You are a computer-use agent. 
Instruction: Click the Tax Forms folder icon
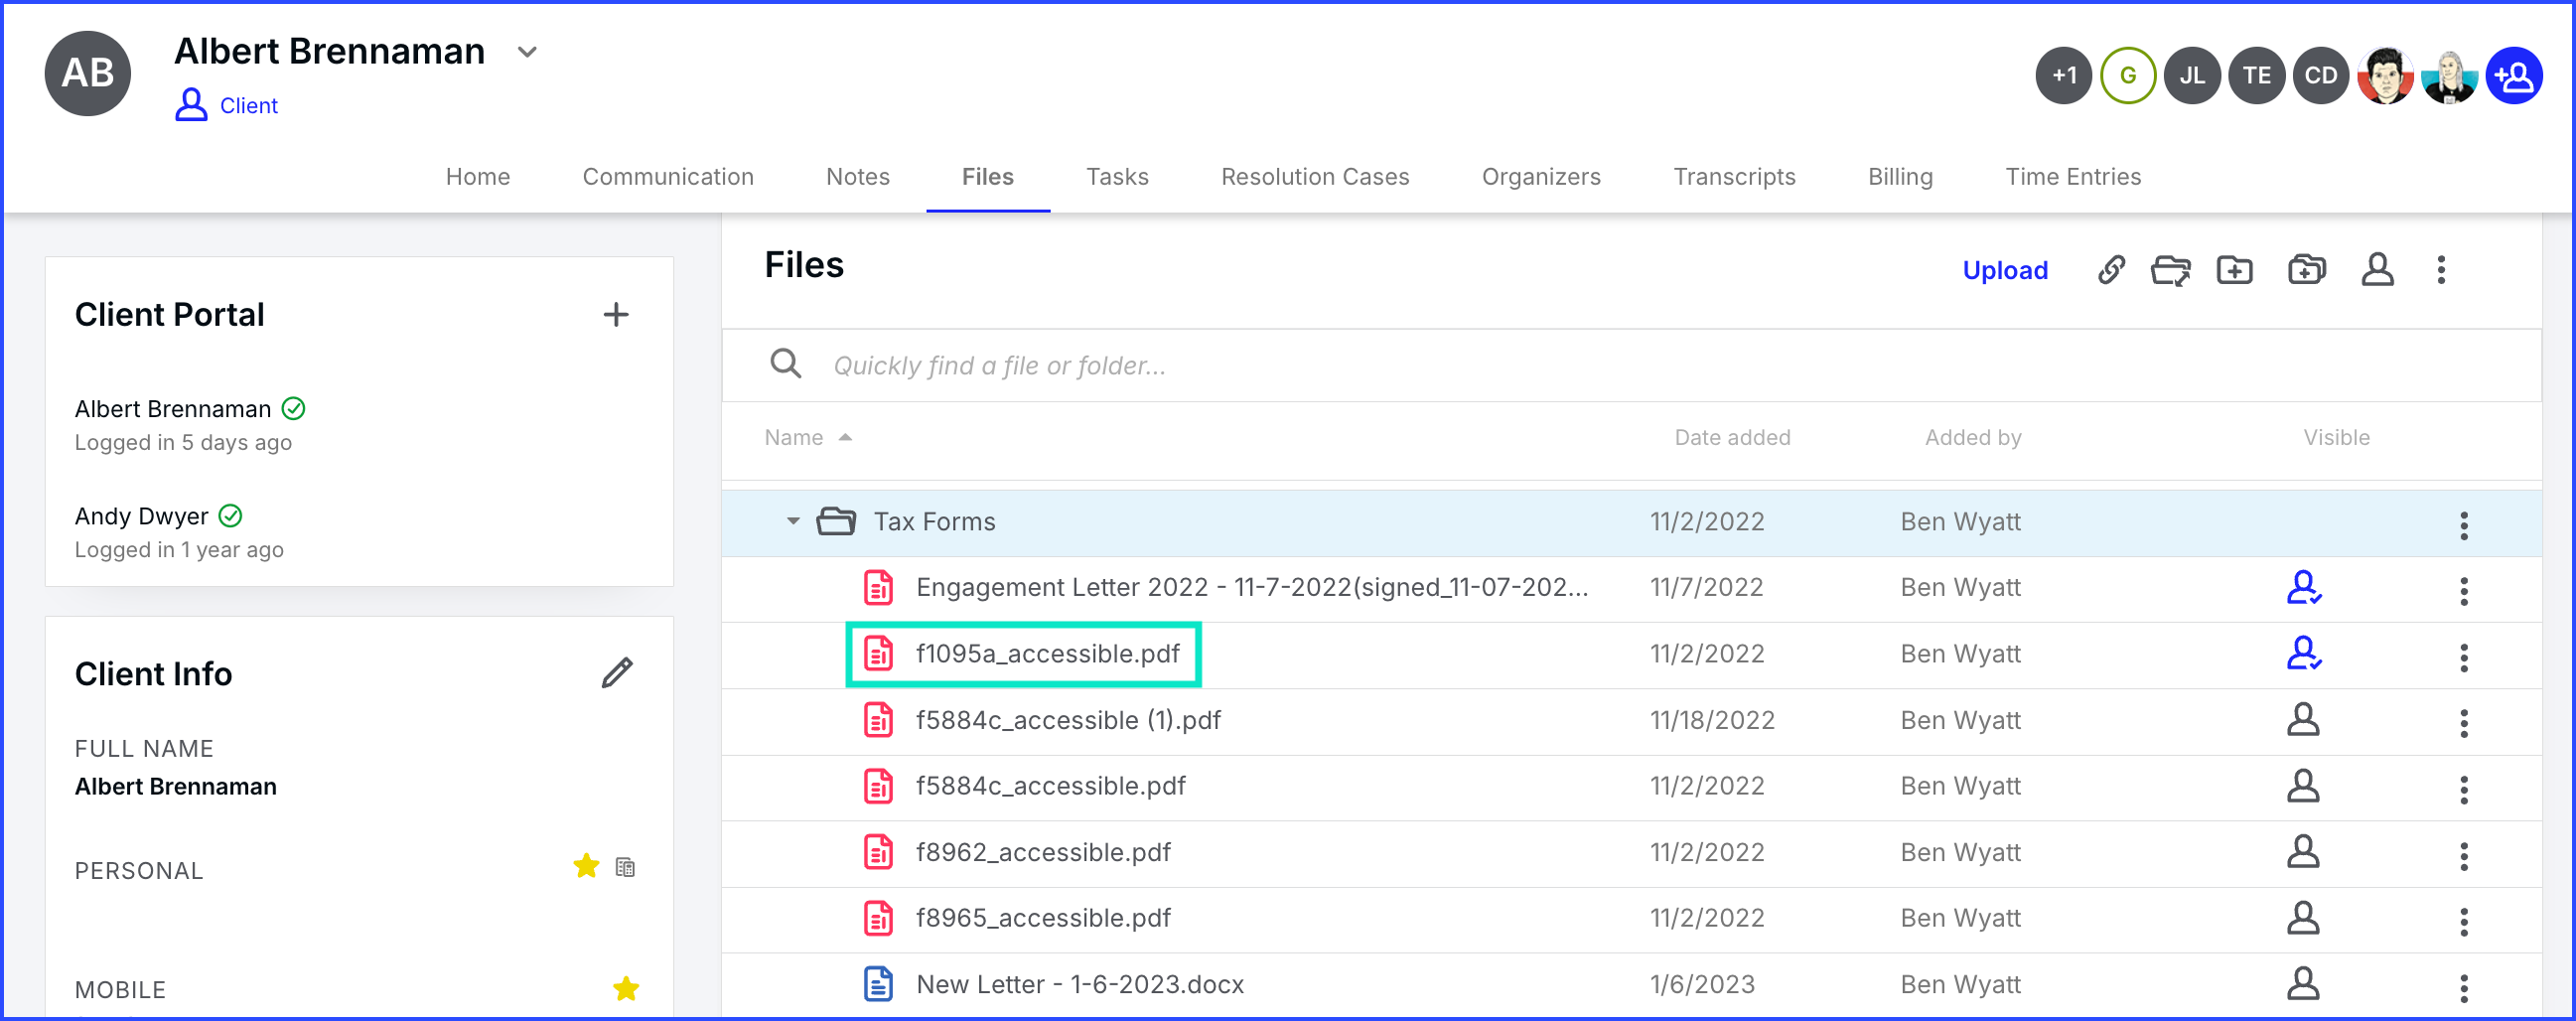click(836, 521)
